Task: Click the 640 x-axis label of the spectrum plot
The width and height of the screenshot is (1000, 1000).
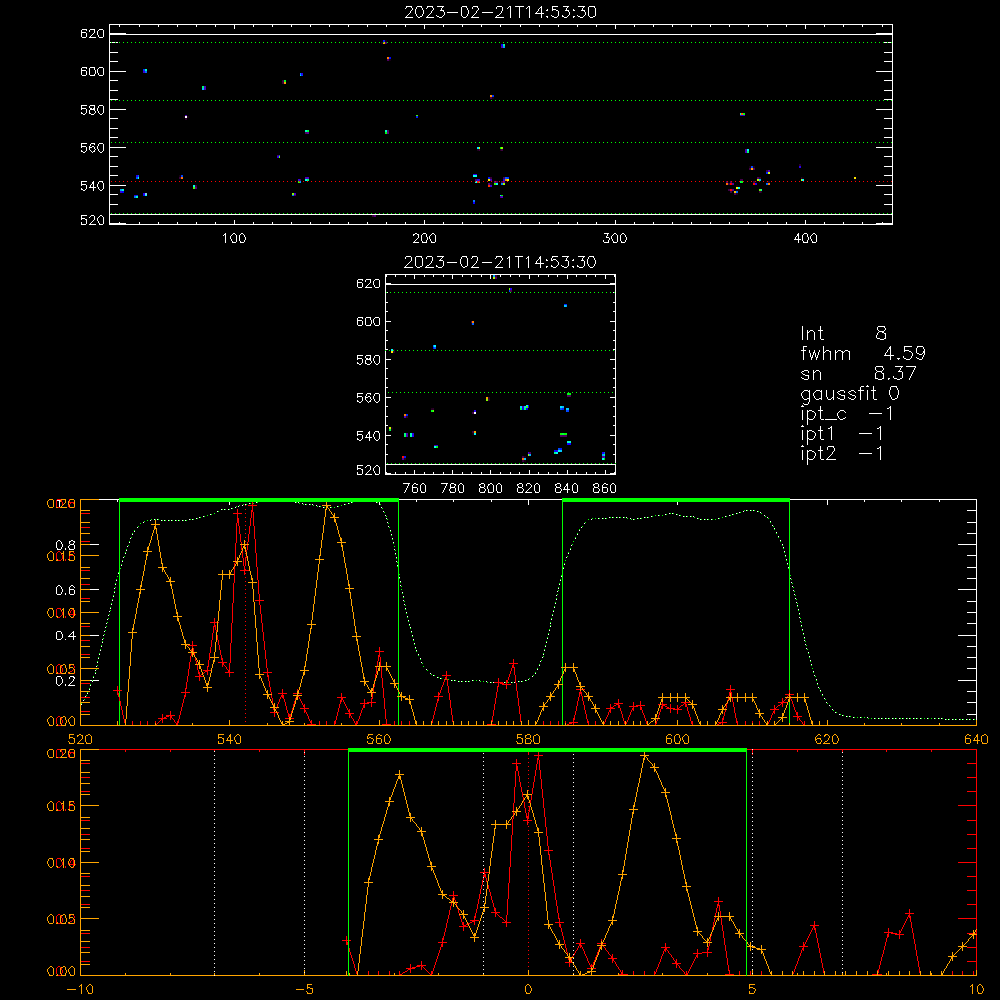Action: [x=976, y=740]
